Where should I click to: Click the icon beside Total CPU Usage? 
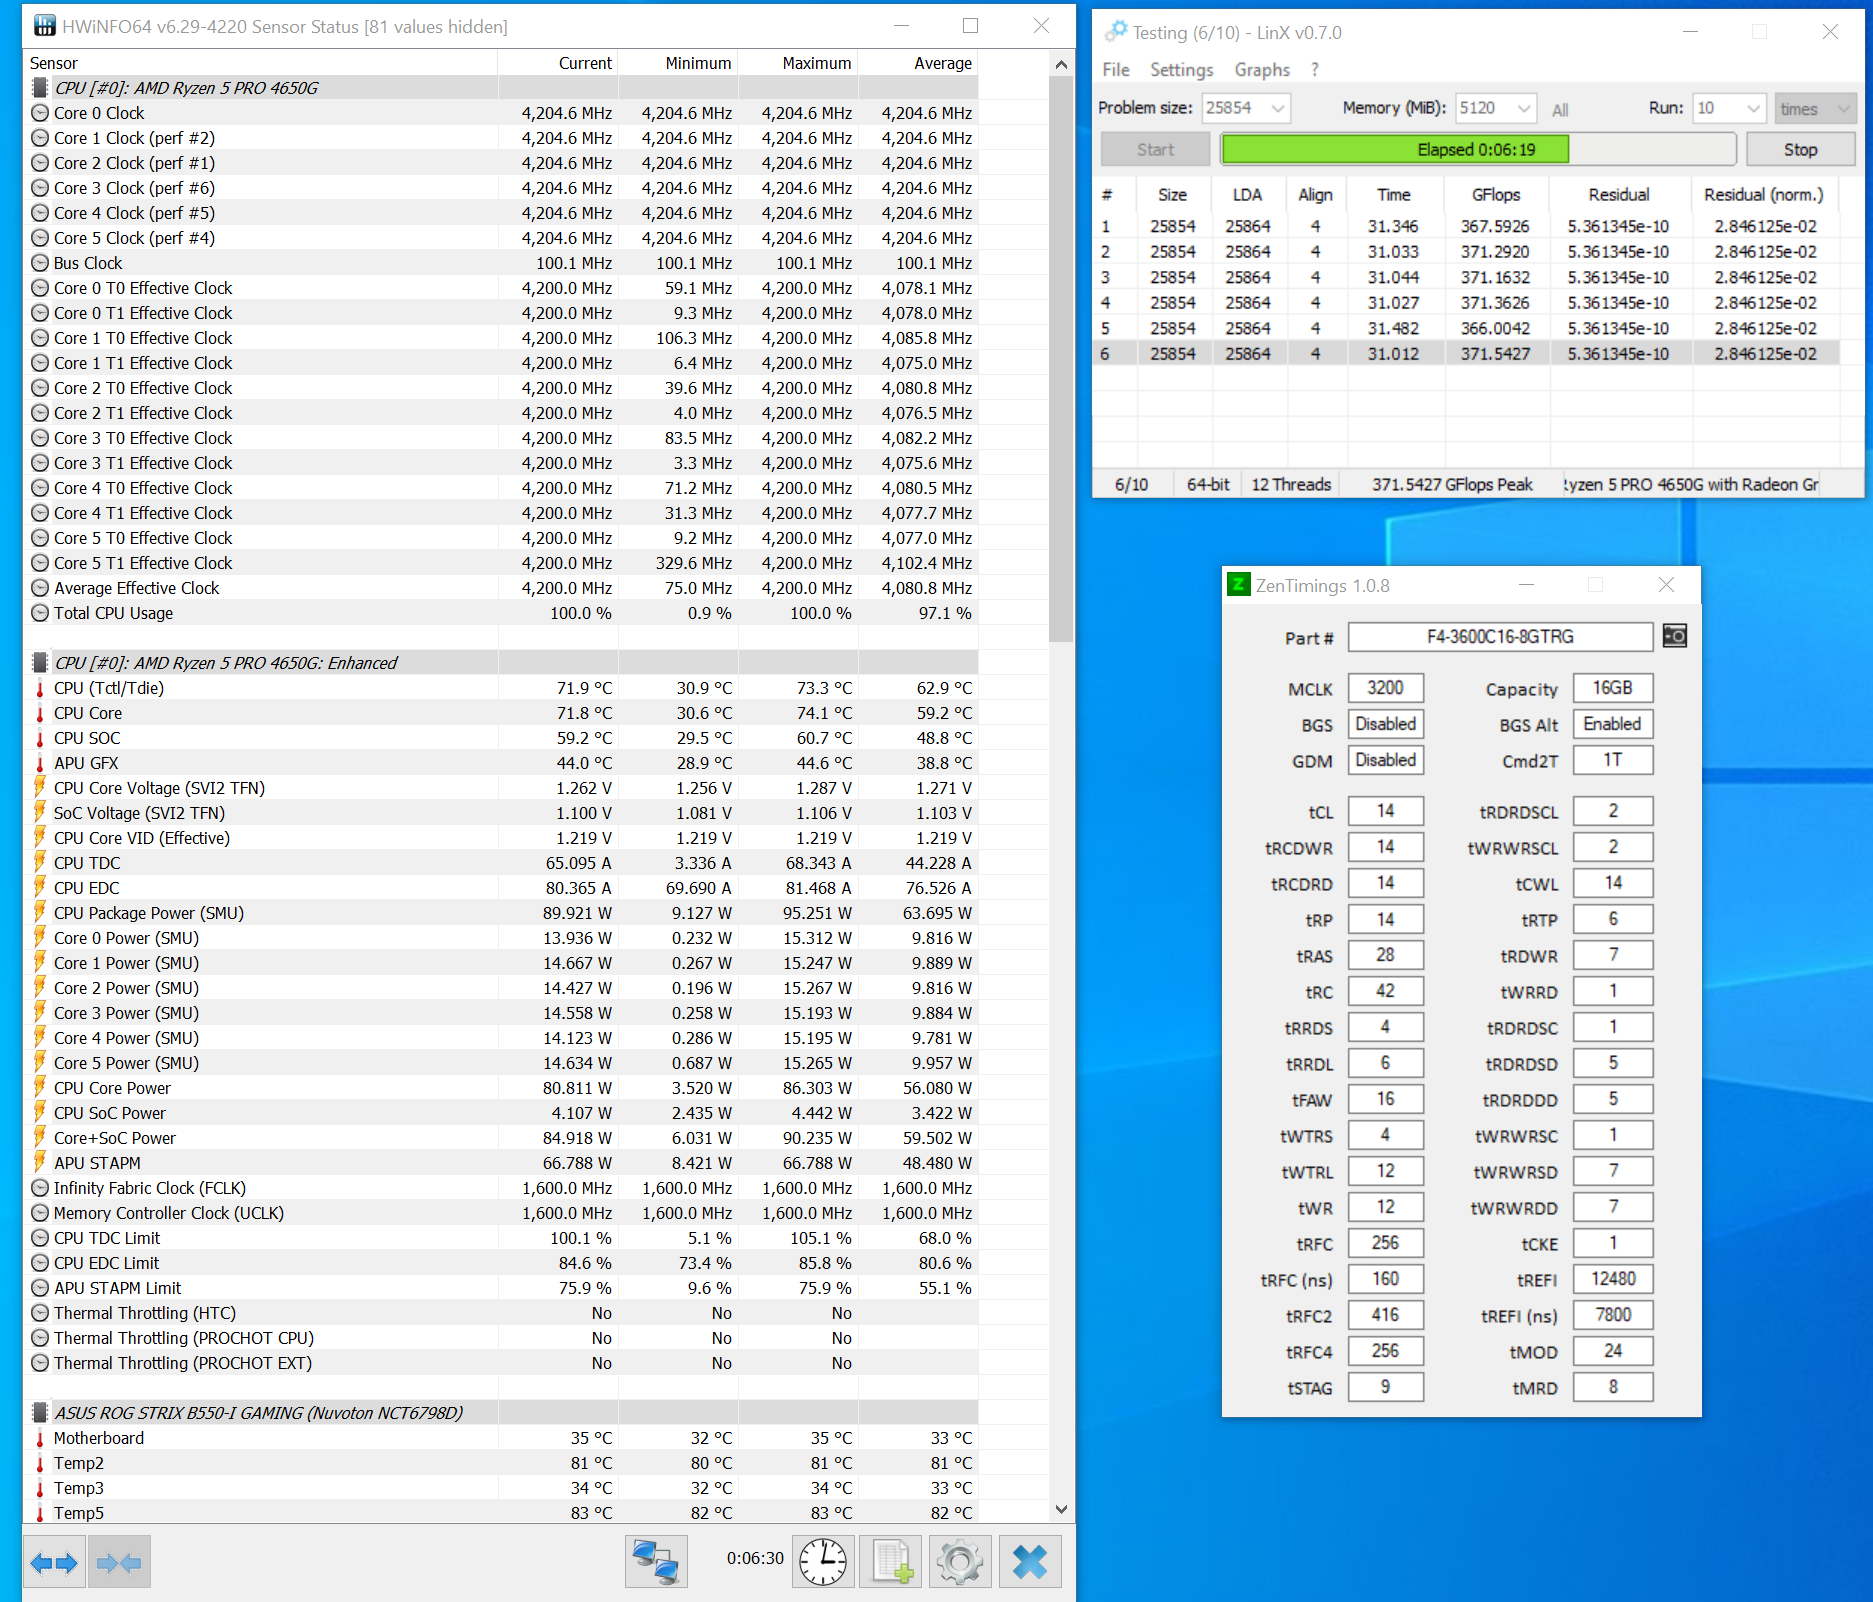[x=40, y=613]
